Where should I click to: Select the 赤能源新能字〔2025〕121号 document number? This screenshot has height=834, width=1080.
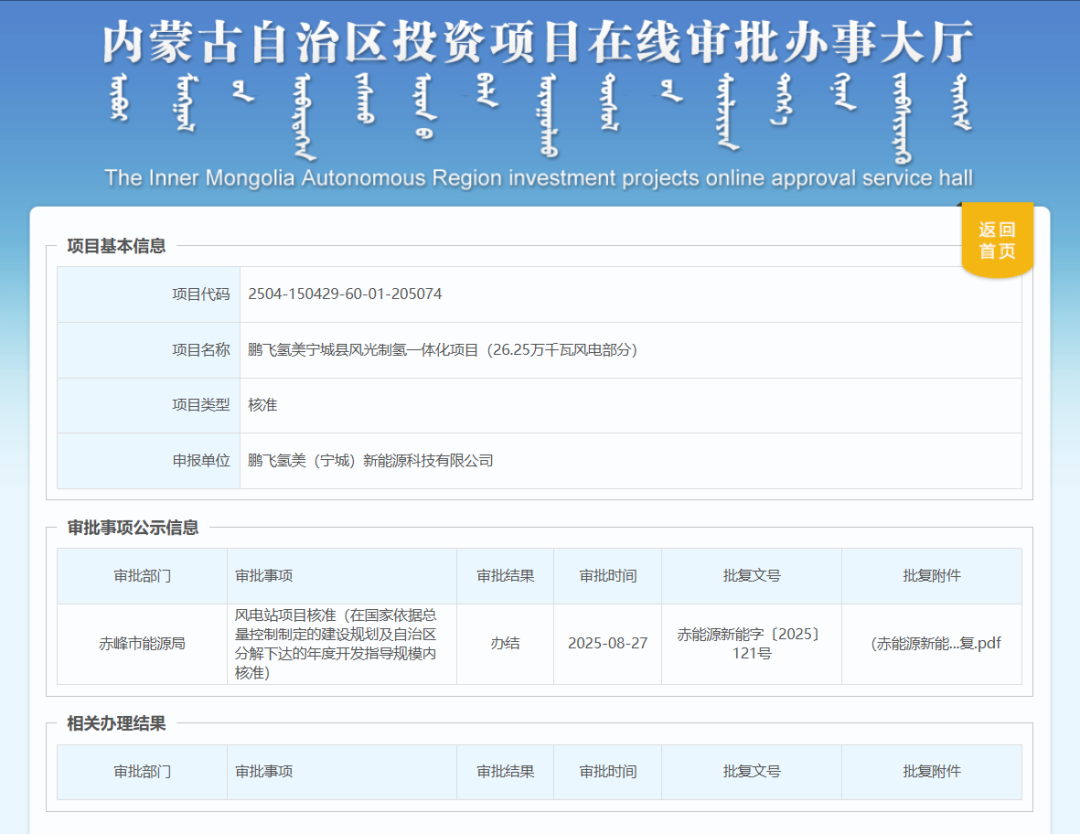click(x=751, y=644)
